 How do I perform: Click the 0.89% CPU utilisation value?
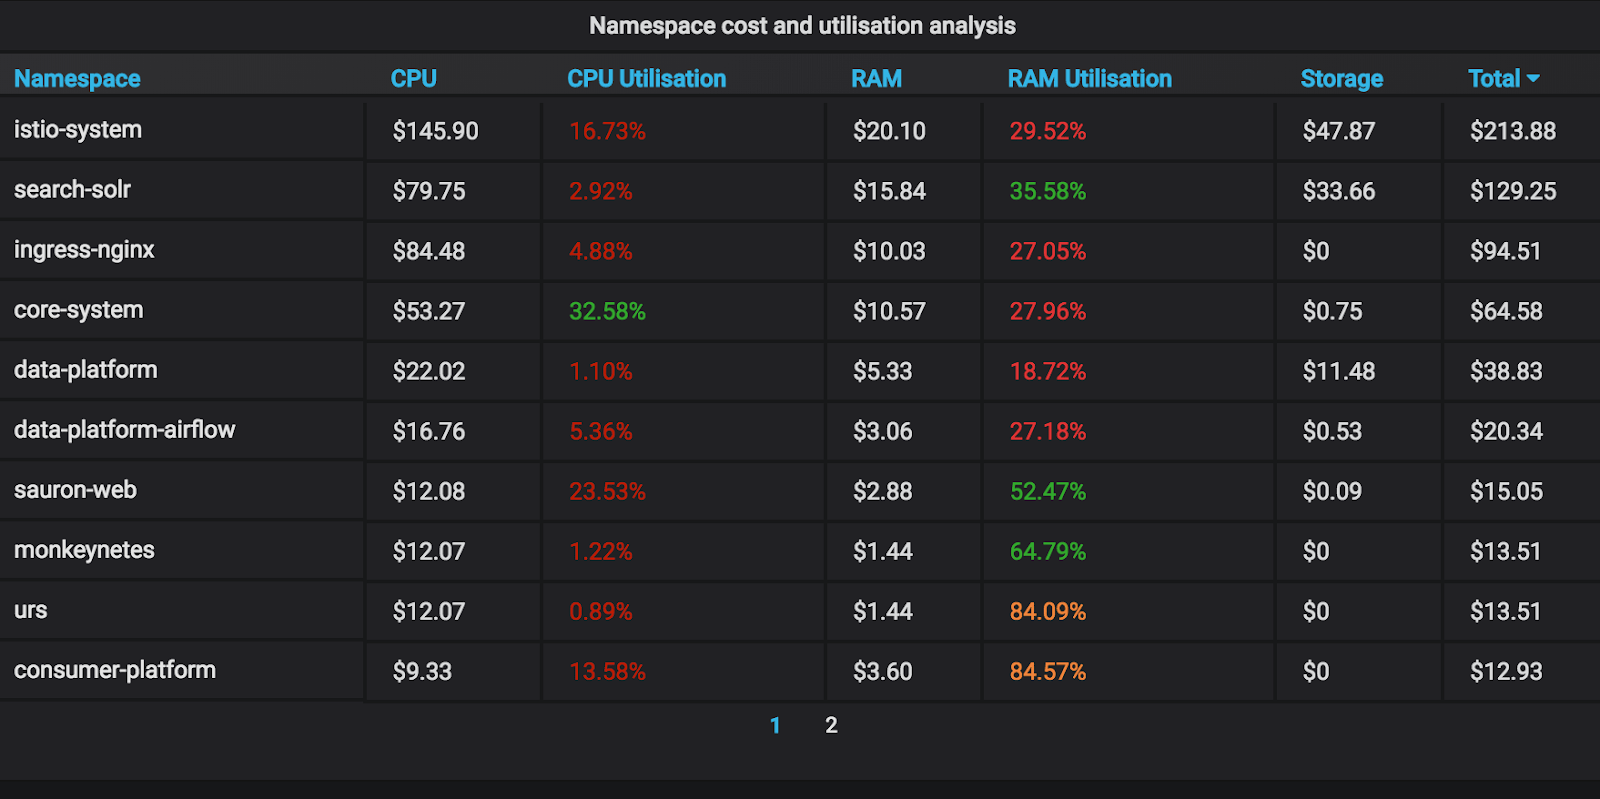[601, 611]
